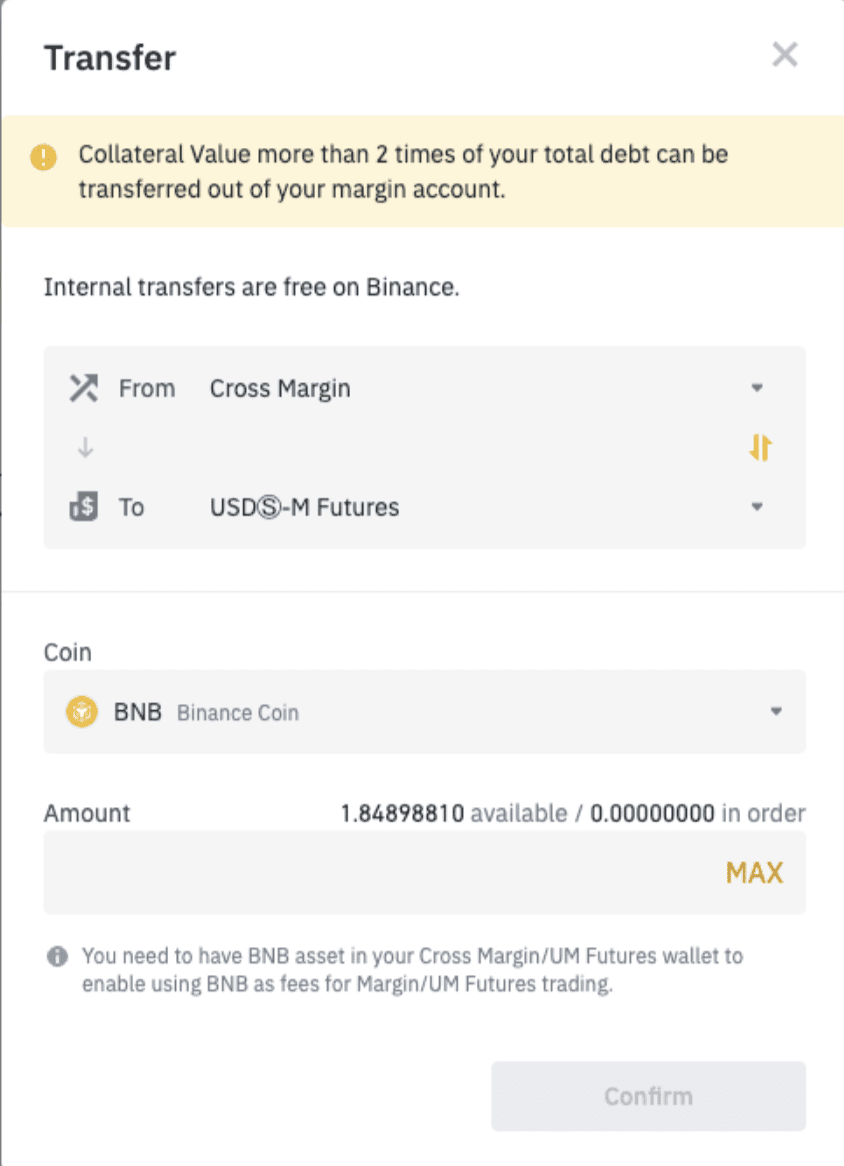Expand the From account dropdown arrow
Viewport: 844px width, 1166px height.
click(x=757, y=387)
